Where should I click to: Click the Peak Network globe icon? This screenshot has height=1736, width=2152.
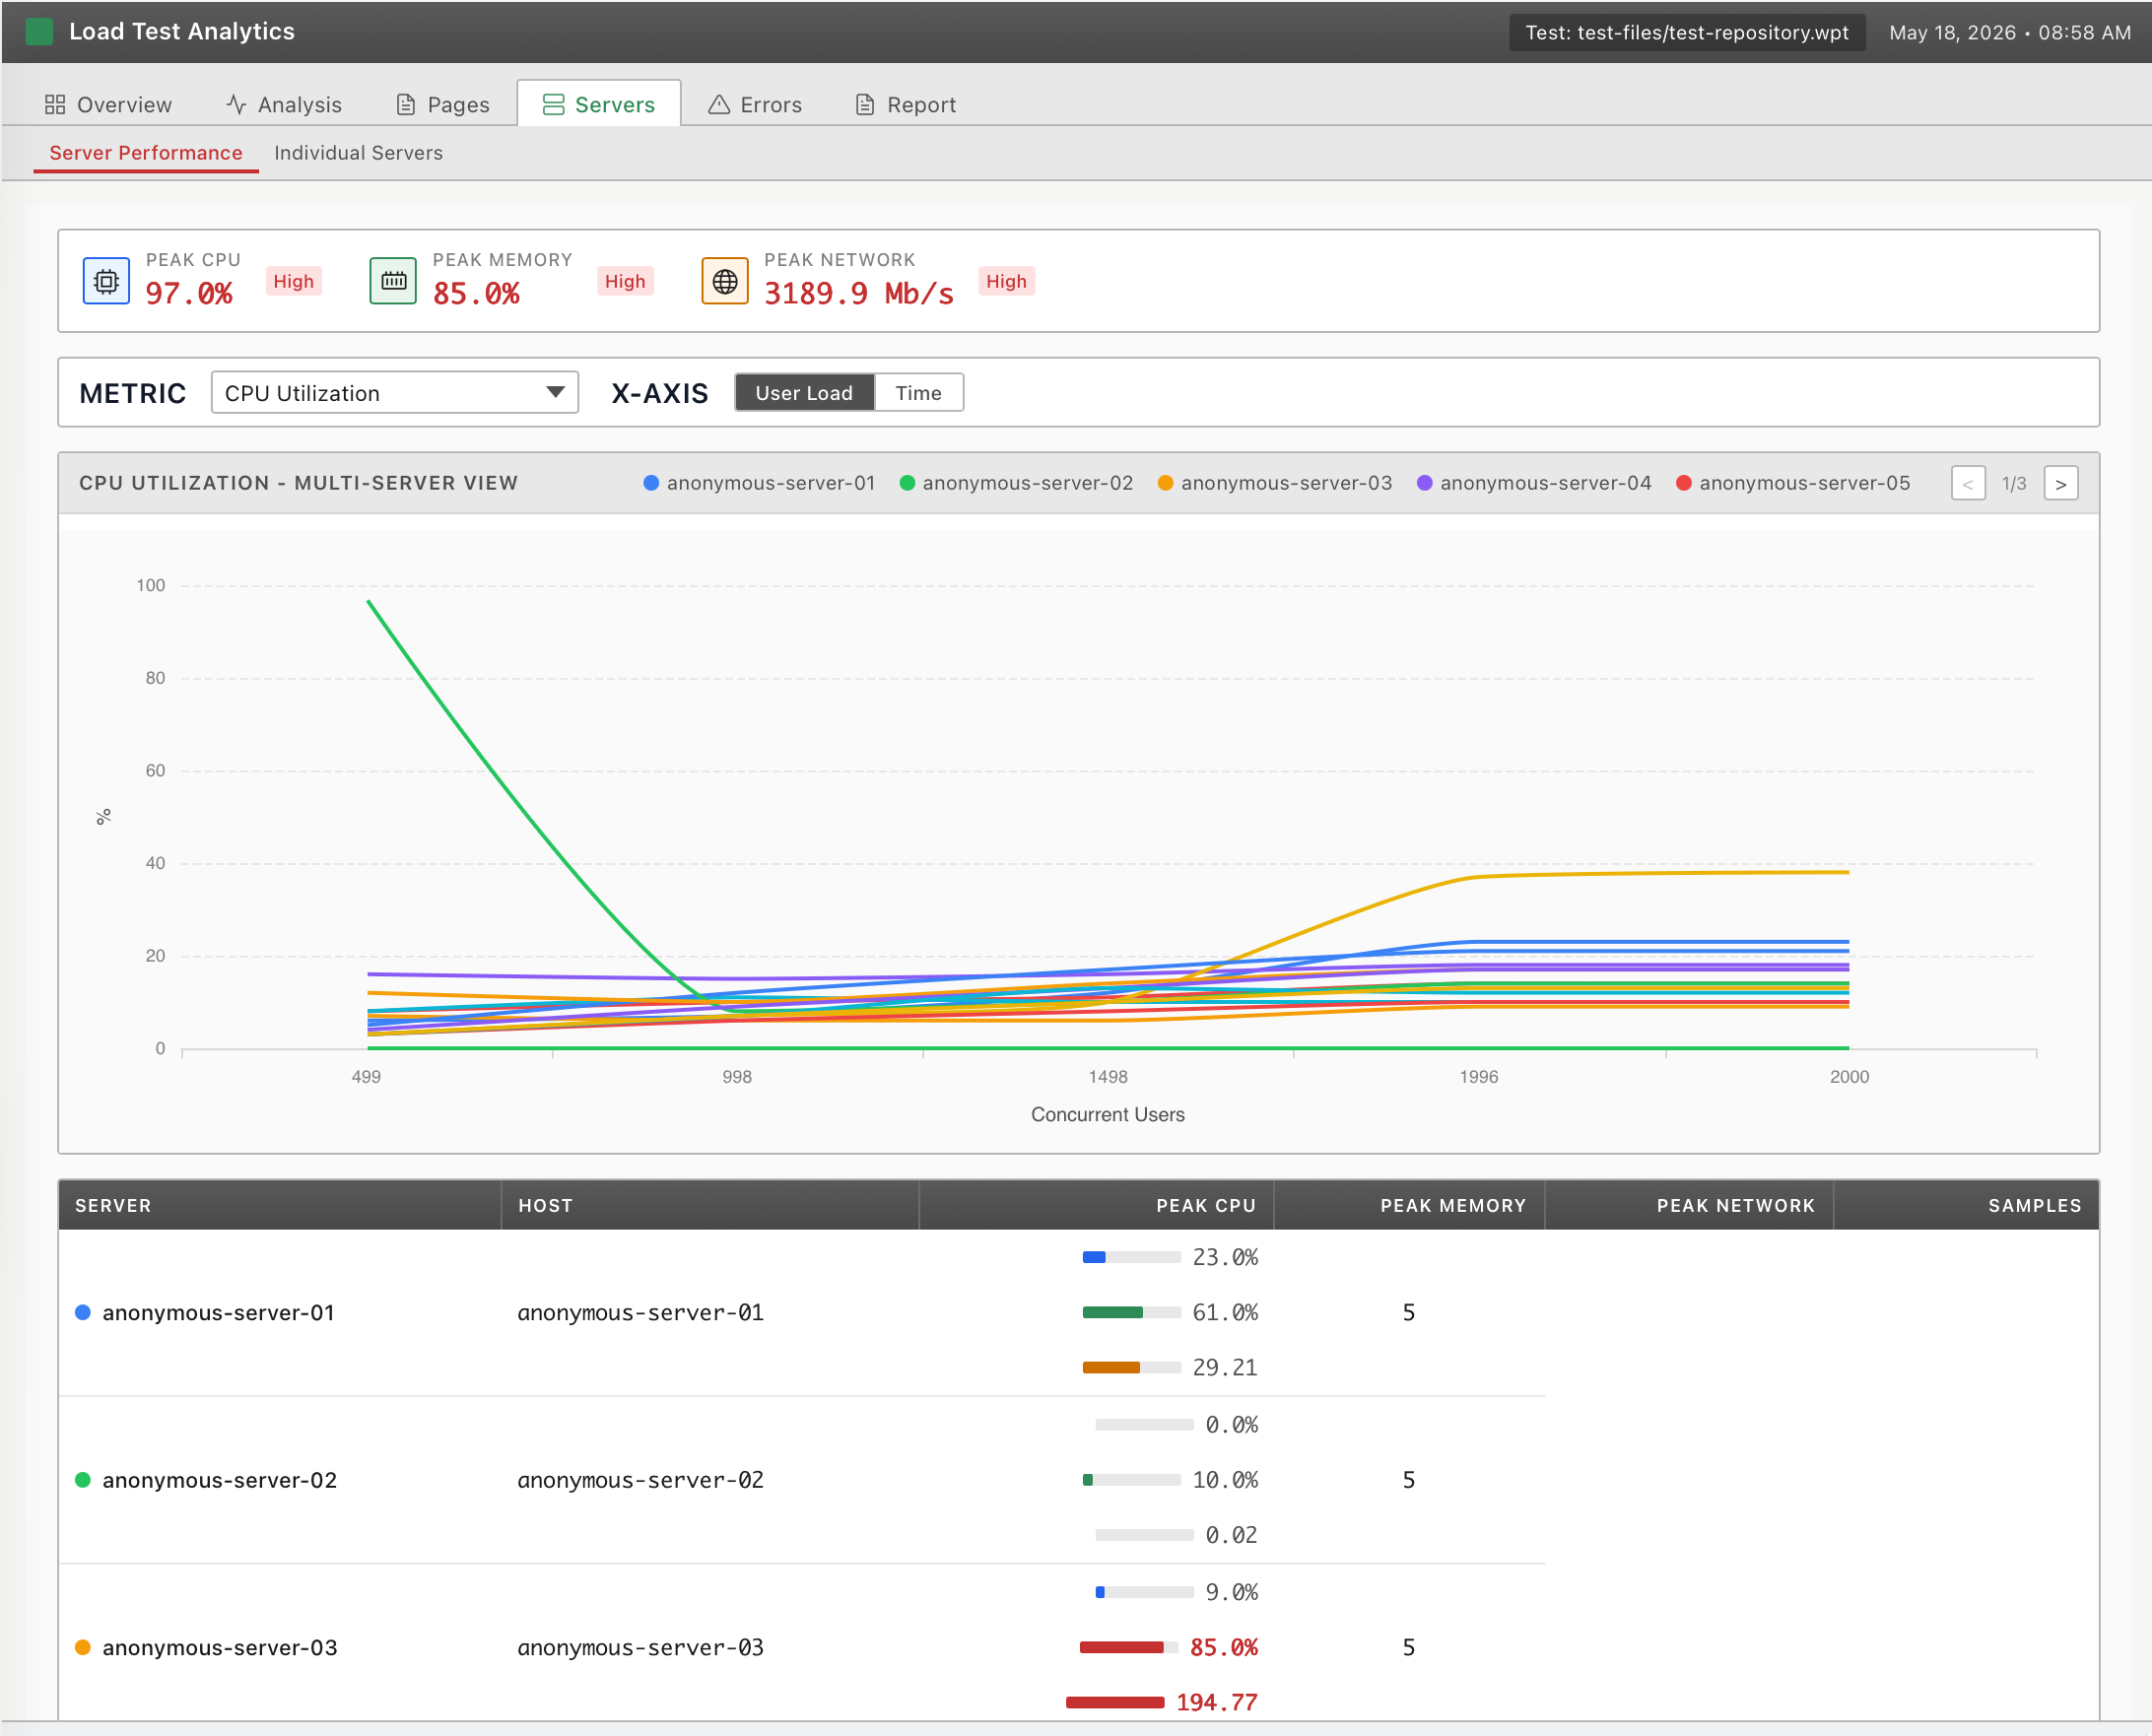725,281
